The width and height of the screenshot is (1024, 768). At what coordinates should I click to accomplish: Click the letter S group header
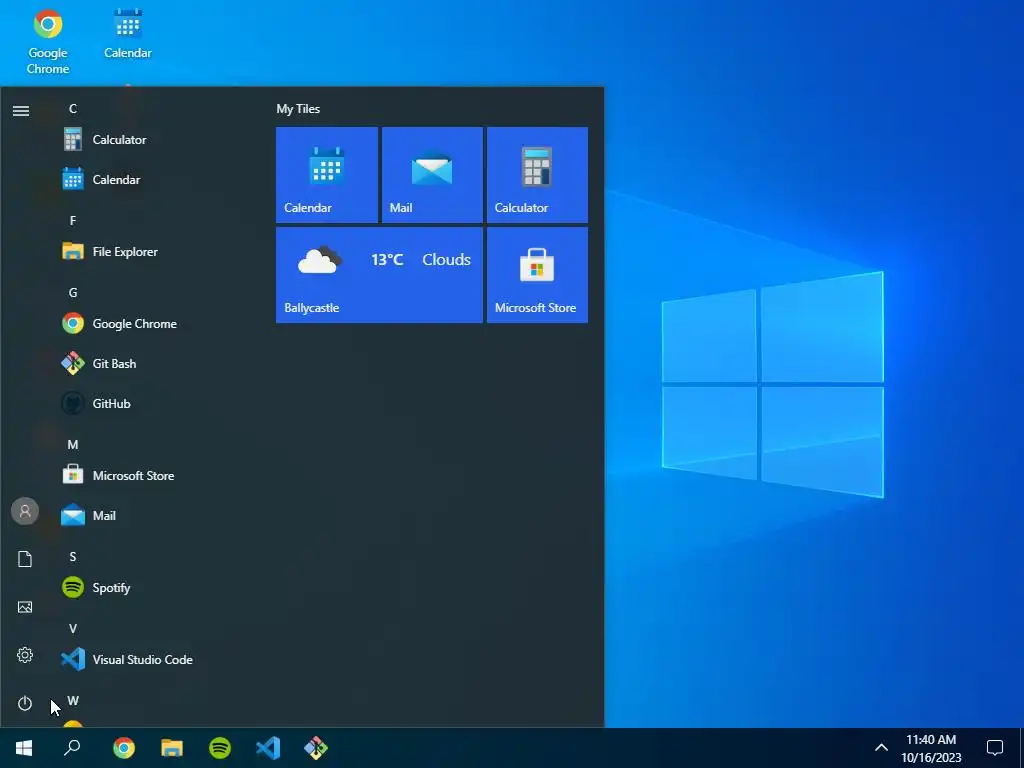click(73, 556)
